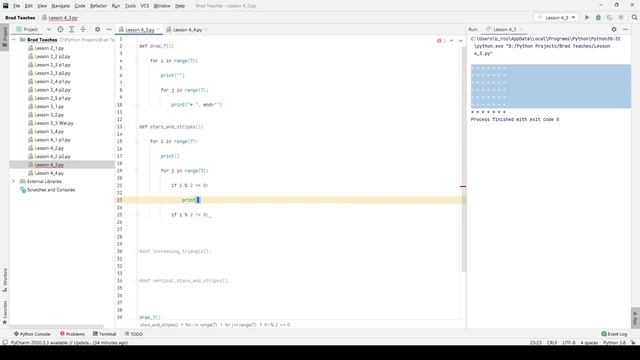Screen dimensions: 640x360
Task: Click the line:column indicator in status bar
Action: pyautogui.click(x=536, y=342)
